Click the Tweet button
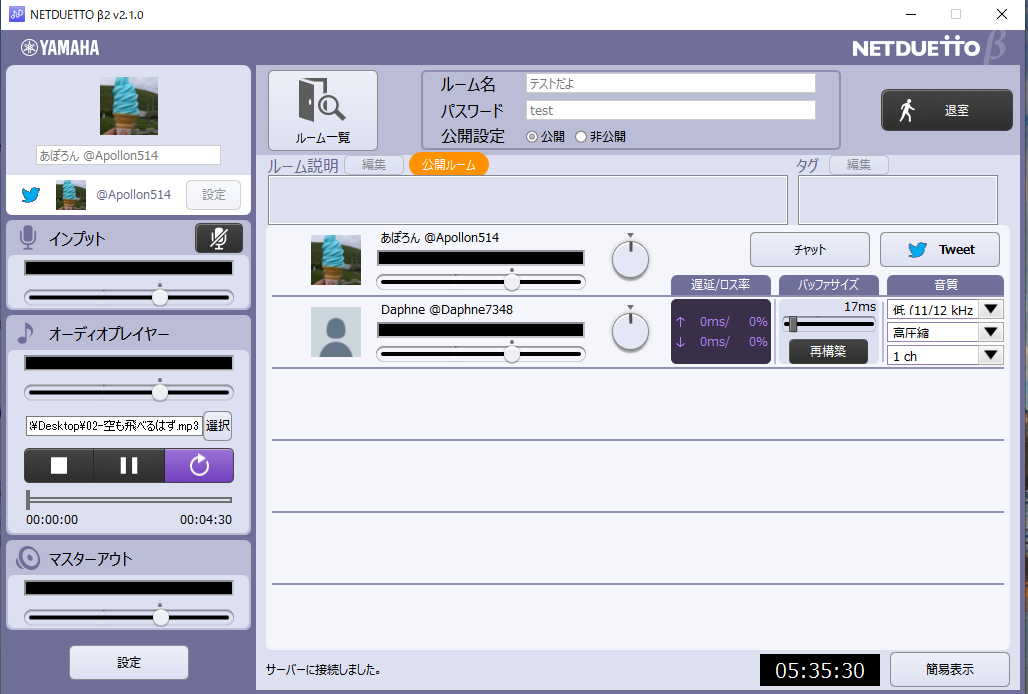 pos(939,250)
